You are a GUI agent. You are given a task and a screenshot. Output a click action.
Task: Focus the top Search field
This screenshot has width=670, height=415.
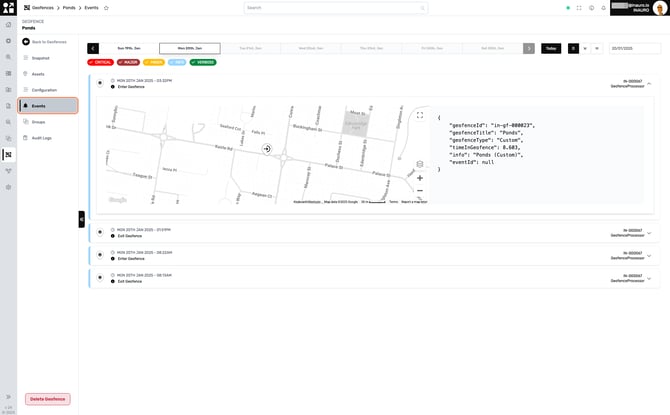click(x=336, y=8)
